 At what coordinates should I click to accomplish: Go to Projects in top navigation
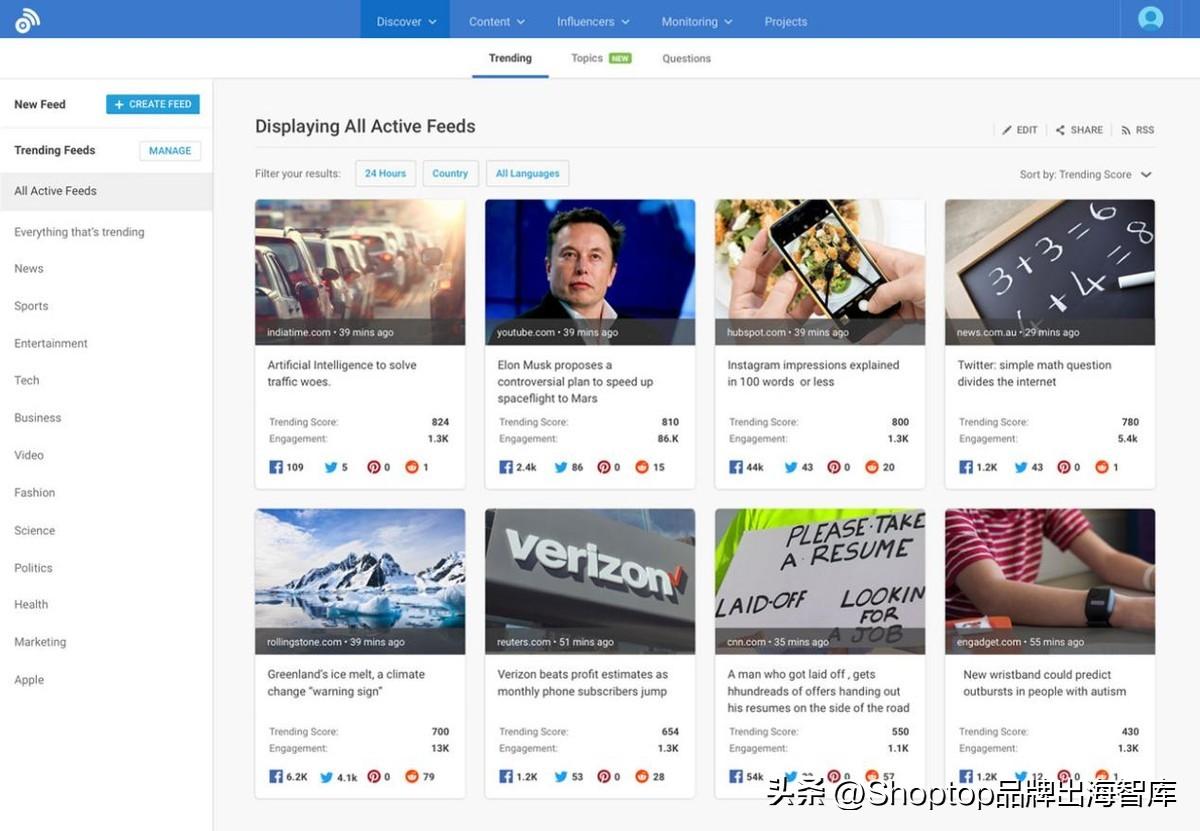[x=786, y=21]
